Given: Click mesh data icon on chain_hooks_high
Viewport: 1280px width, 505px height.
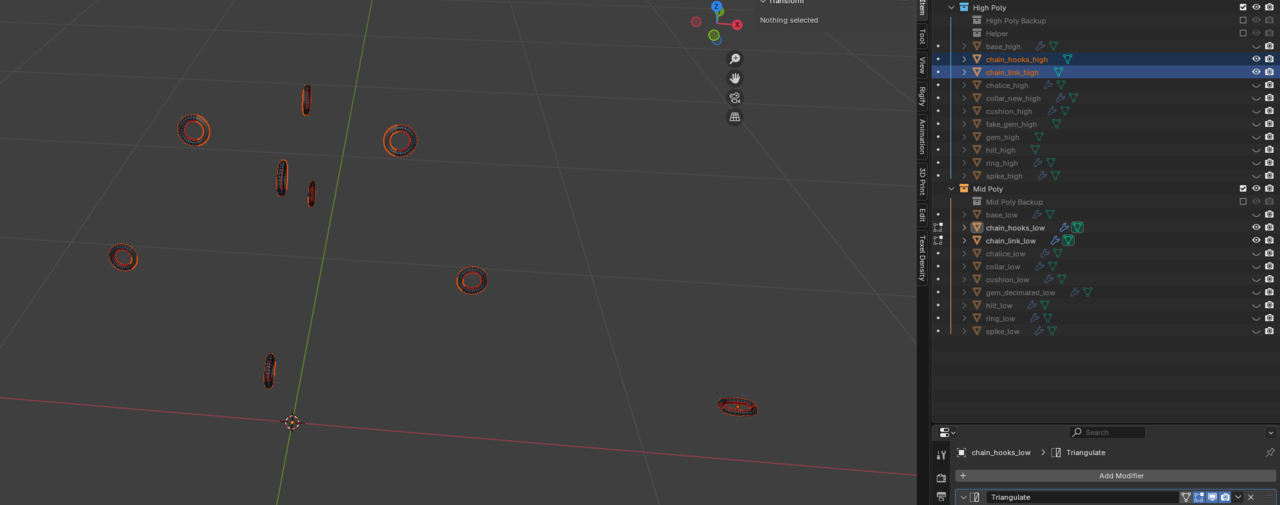Looking at the screenshot, I should click(1067, 59).
